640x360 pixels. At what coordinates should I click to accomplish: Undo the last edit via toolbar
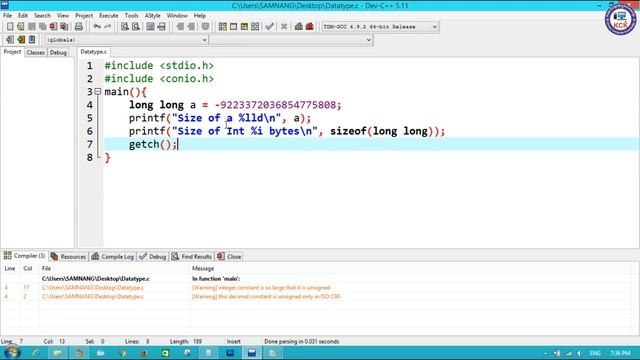(x=97, y=27)
